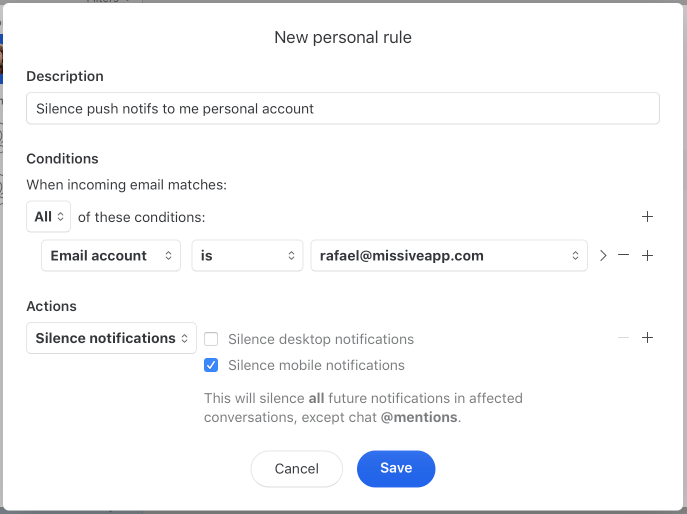Uncheck the Silence mobile notifications checkbox
Image resolution: width=687 pixels, height=514 pixels.
[x=211, y=365]
